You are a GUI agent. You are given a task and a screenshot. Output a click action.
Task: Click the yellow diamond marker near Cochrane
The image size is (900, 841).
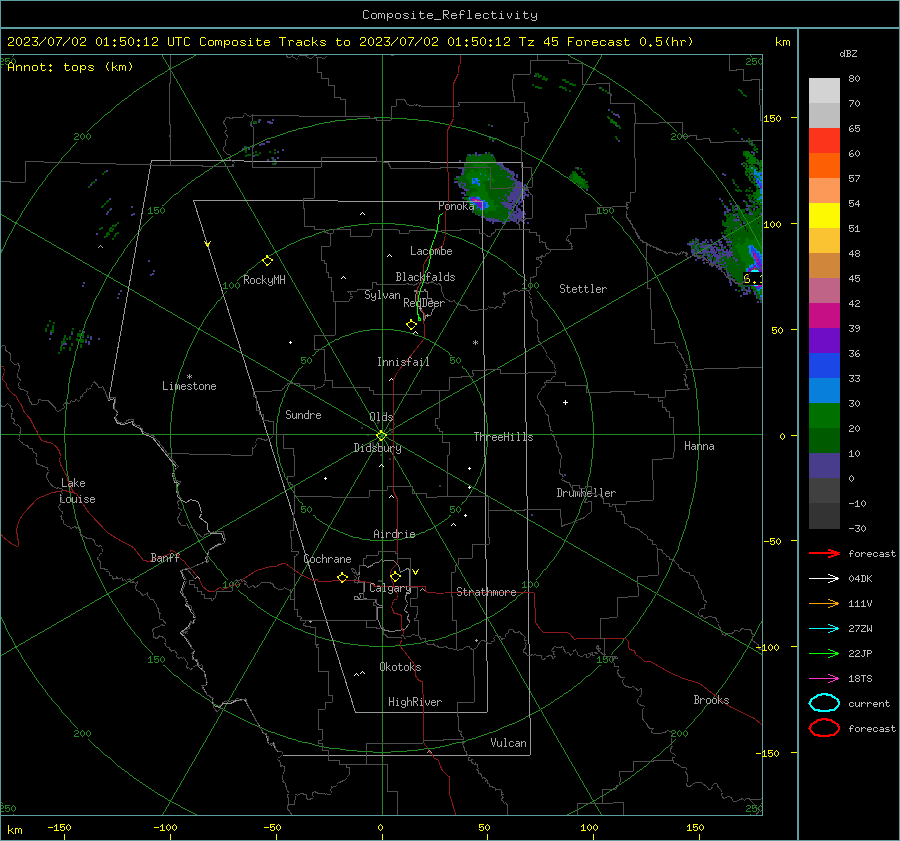(342, 578)
